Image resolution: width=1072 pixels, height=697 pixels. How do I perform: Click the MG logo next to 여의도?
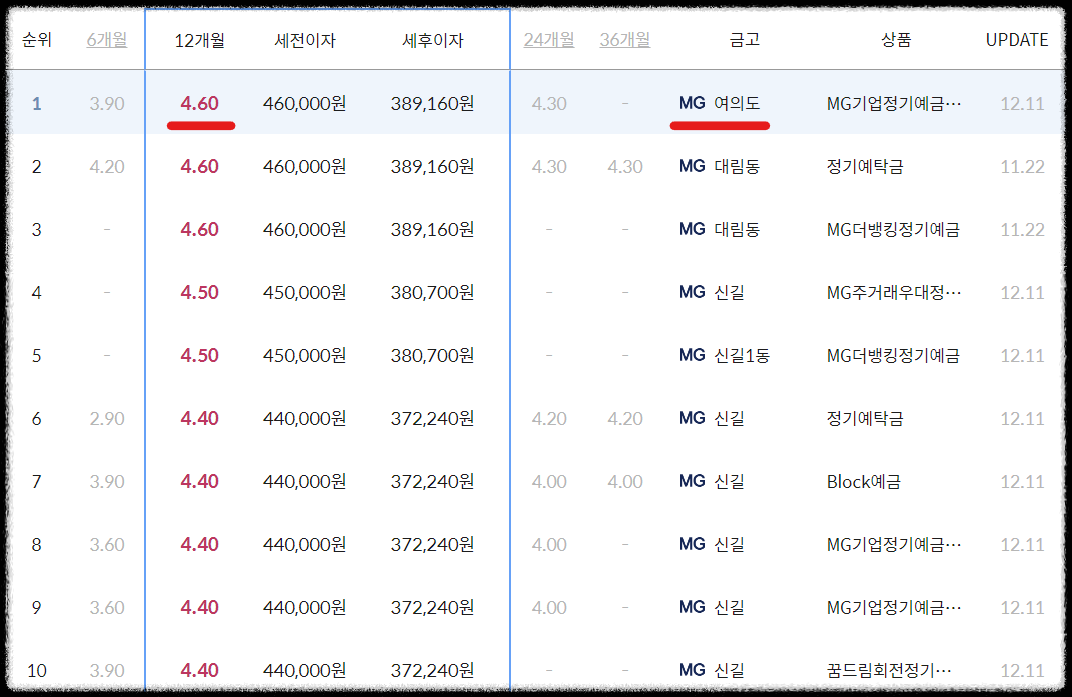(x=691, y=103)
